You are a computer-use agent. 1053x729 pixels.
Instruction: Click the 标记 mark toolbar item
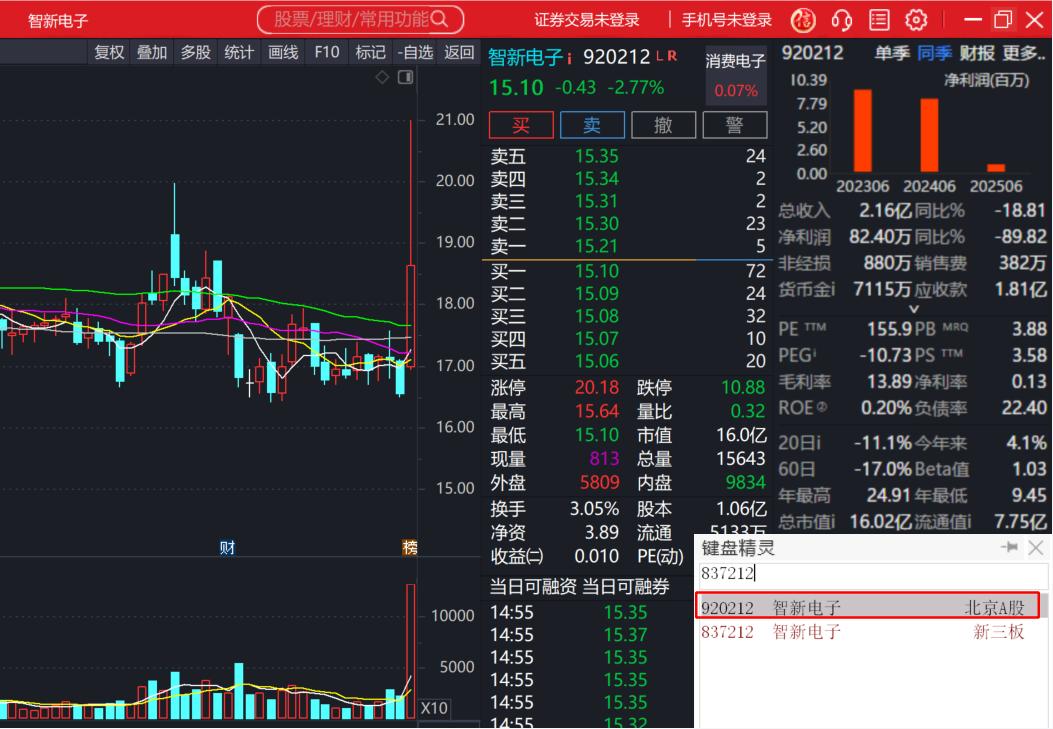pyautogui.click(x=371, y=52)
